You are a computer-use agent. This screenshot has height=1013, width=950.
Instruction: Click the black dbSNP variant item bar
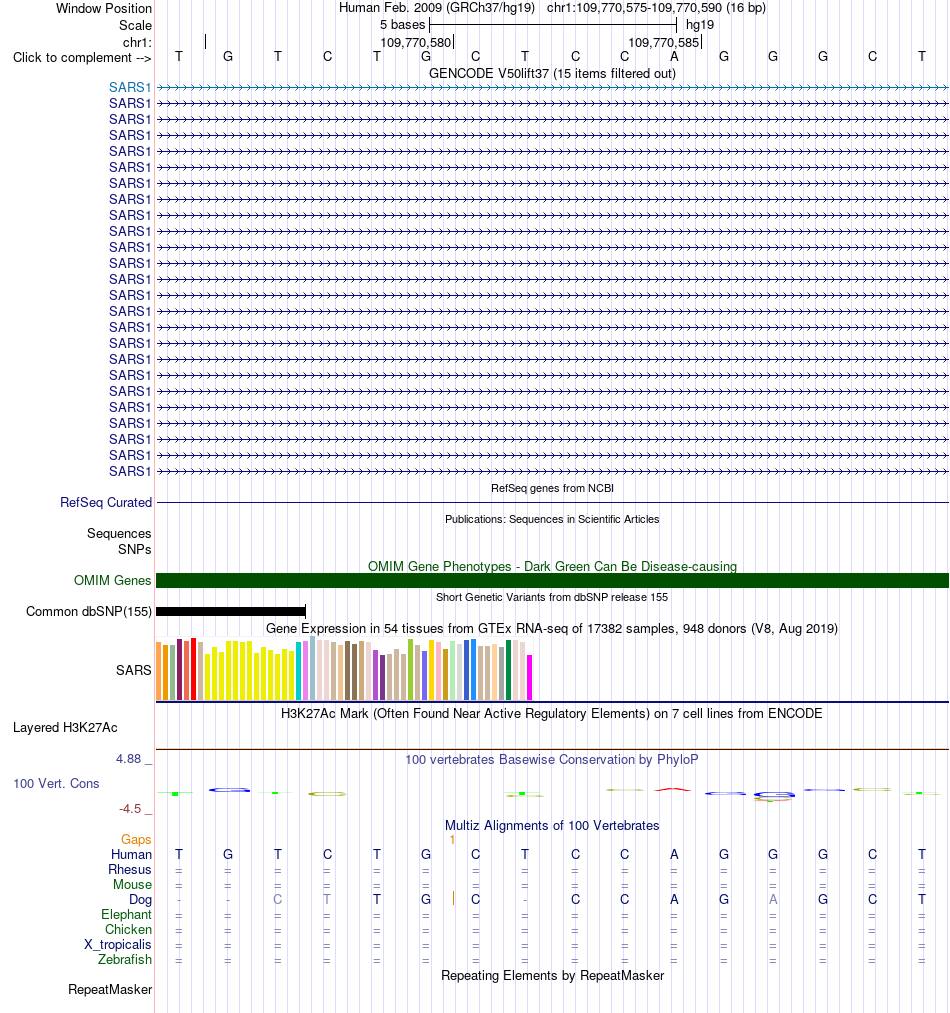pyautogui.click(x=231, y=611)
